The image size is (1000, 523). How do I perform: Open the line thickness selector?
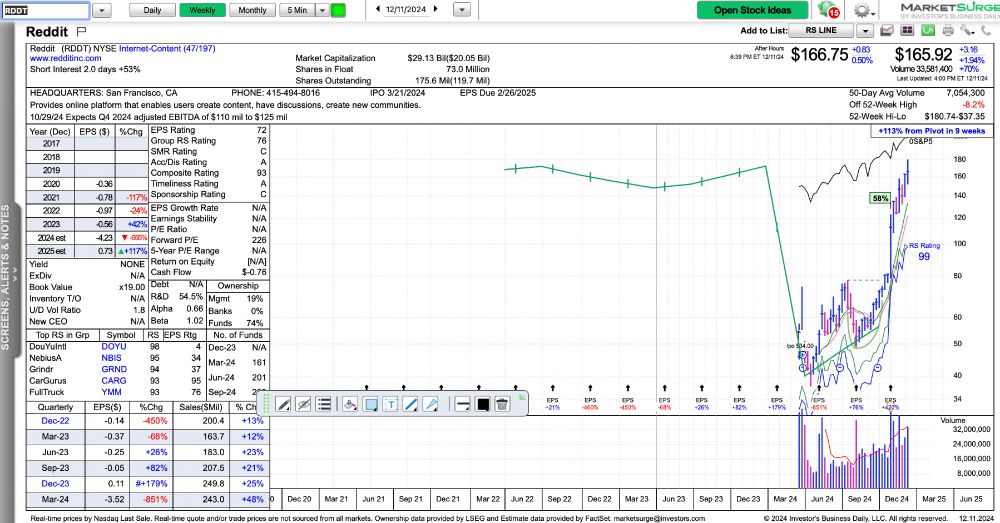(x=462, y=404)
